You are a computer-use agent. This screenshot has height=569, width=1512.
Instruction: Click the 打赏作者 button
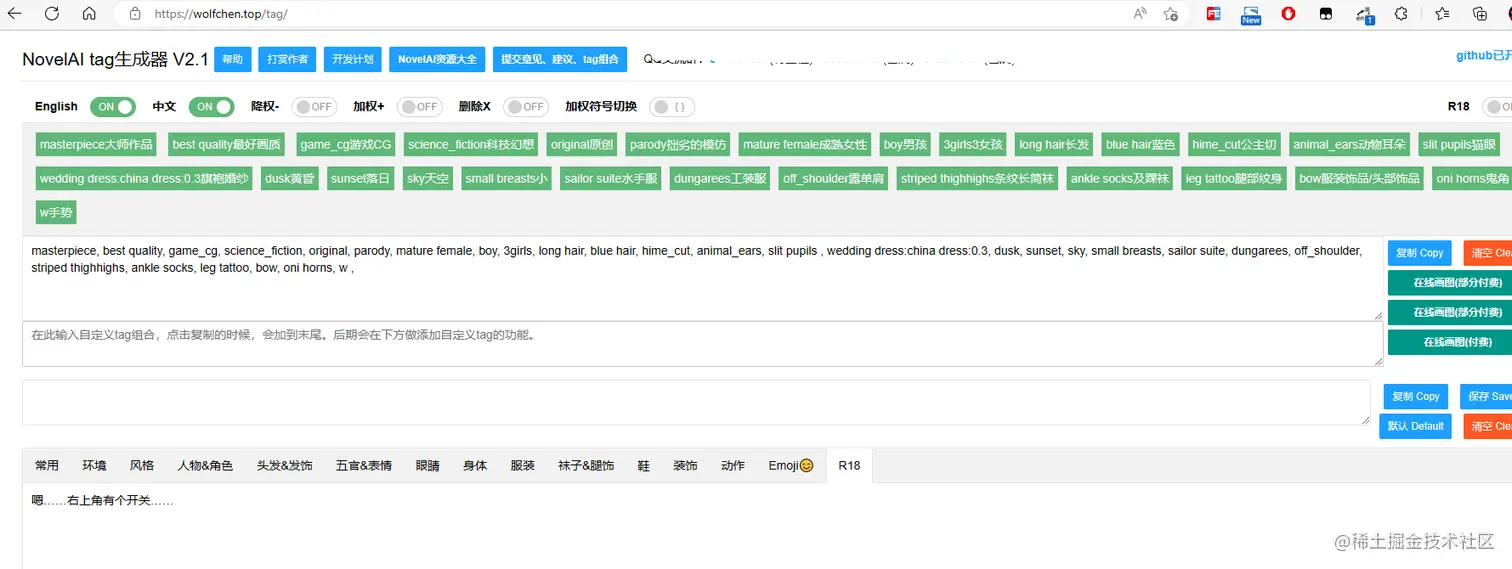point(288,59)
